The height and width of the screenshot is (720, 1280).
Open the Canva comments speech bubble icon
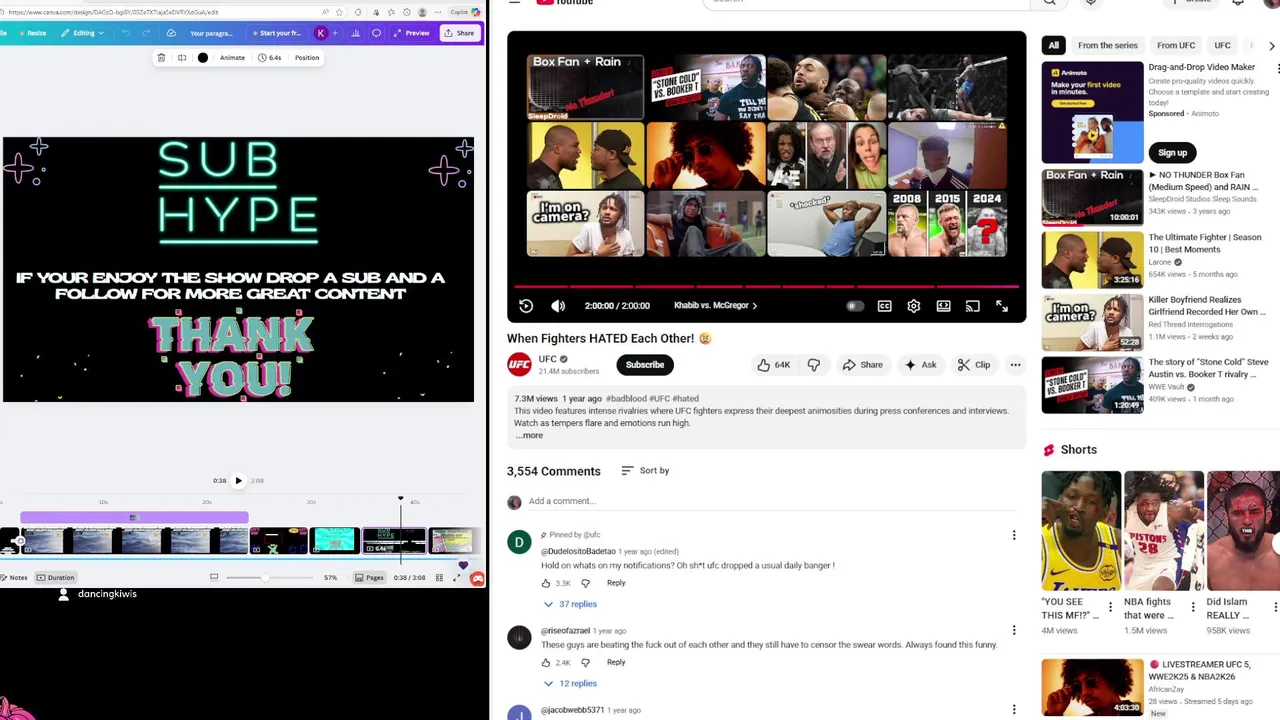click(x=376, y=33)
